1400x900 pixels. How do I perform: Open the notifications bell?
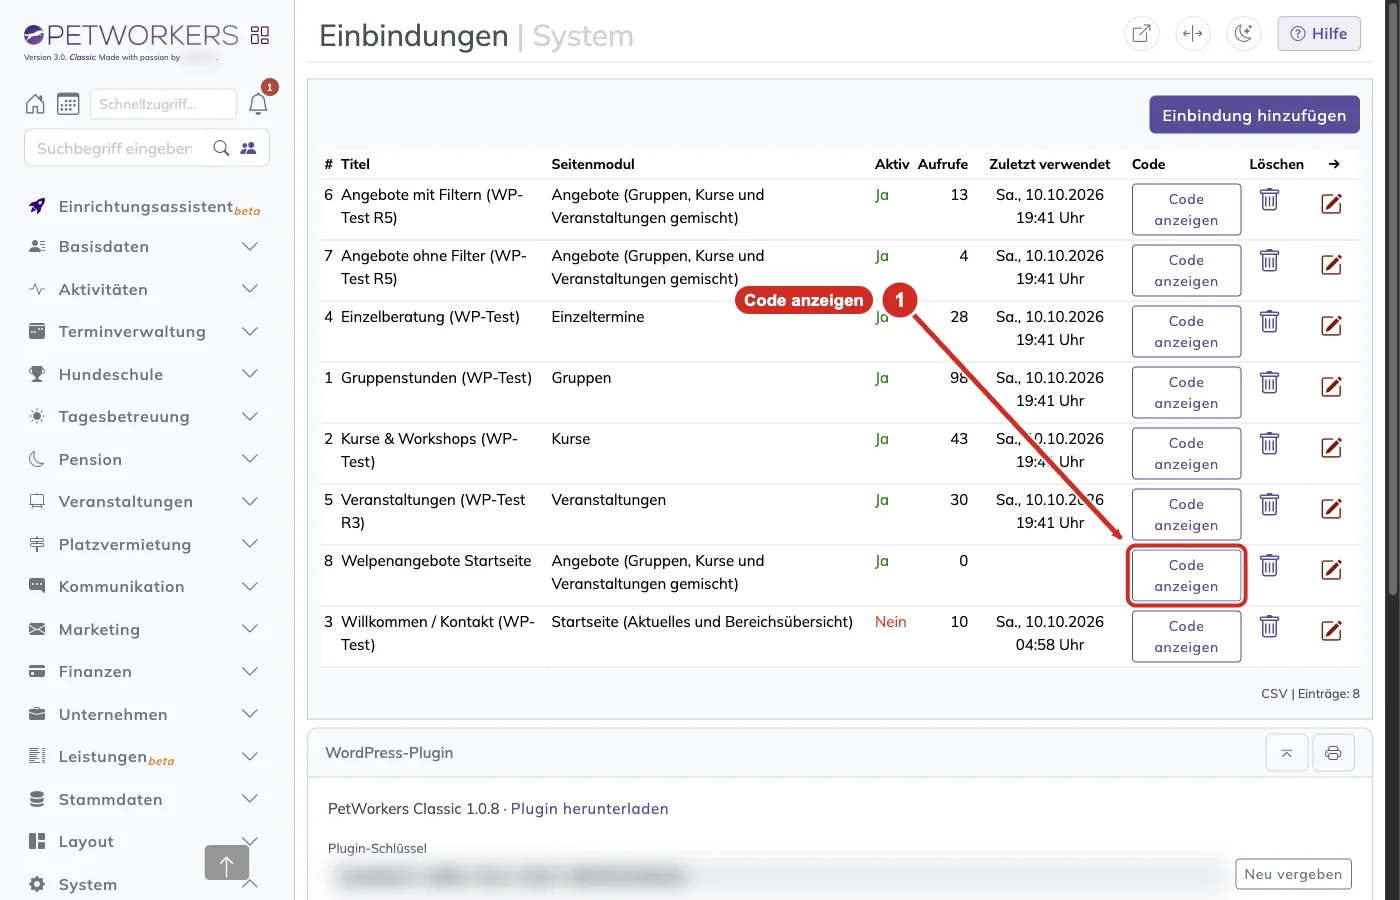pyautogui.click(x=258, y=104)
